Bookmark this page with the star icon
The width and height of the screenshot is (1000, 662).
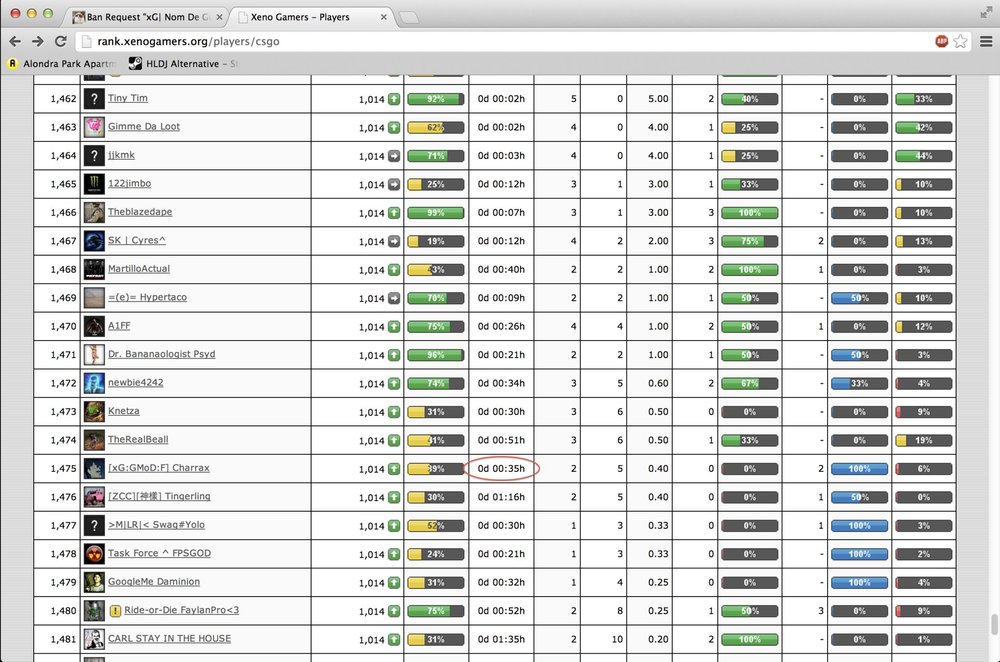click(x=960, y=41)
